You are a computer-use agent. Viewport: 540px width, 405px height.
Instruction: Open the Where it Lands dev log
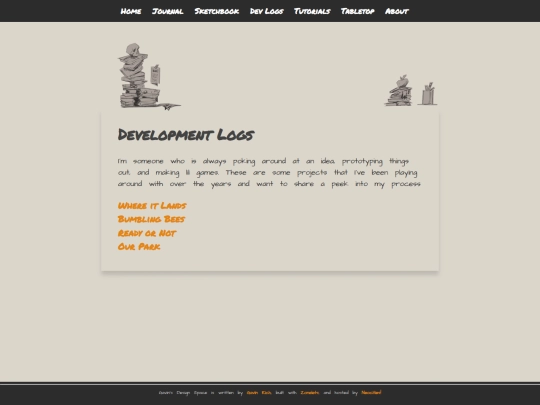pos(152,206)
